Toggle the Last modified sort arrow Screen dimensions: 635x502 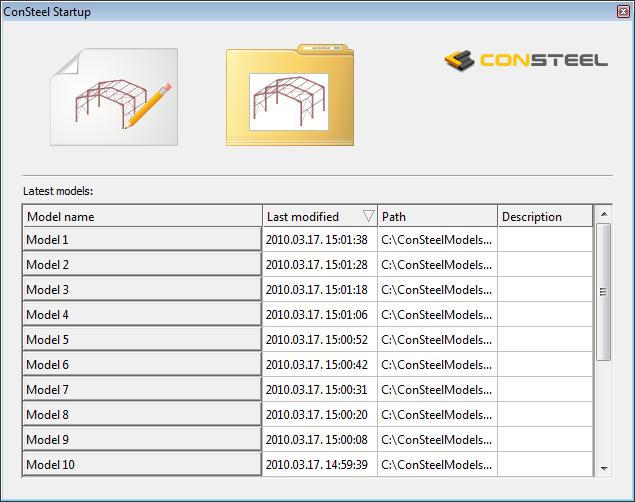(368, 216)
